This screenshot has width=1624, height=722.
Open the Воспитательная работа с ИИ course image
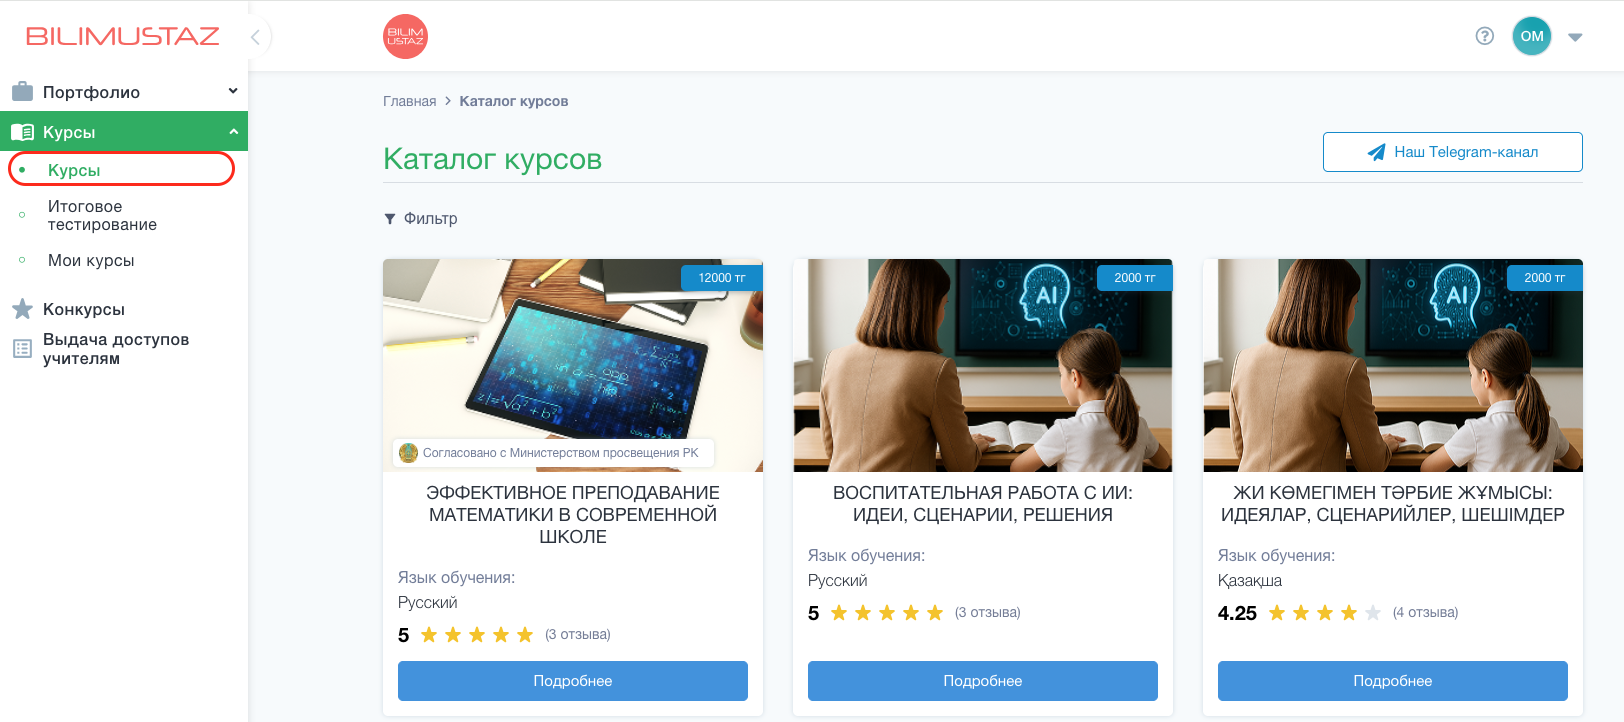[x=983, y=365]
